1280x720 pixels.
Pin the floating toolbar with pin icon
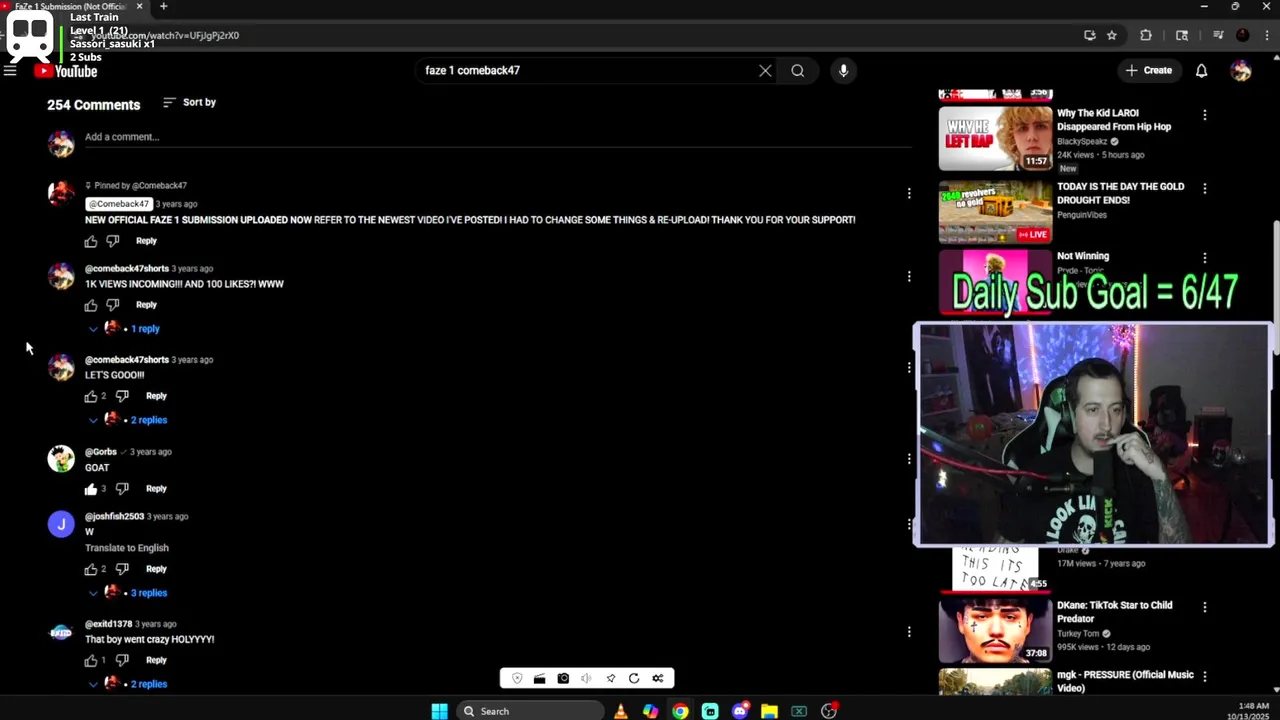(x=610, y=678)
